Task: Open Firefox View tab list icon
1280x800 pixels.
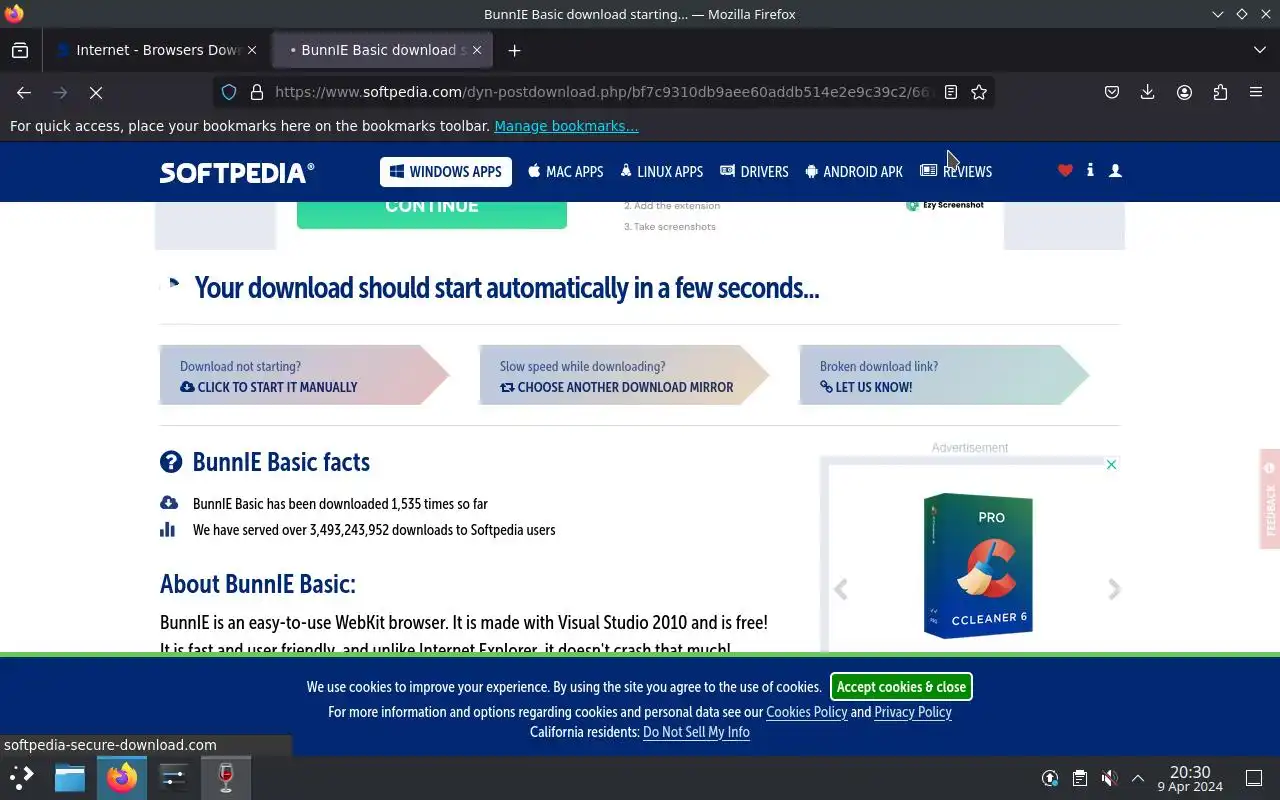Action: [x=20, y=50]
